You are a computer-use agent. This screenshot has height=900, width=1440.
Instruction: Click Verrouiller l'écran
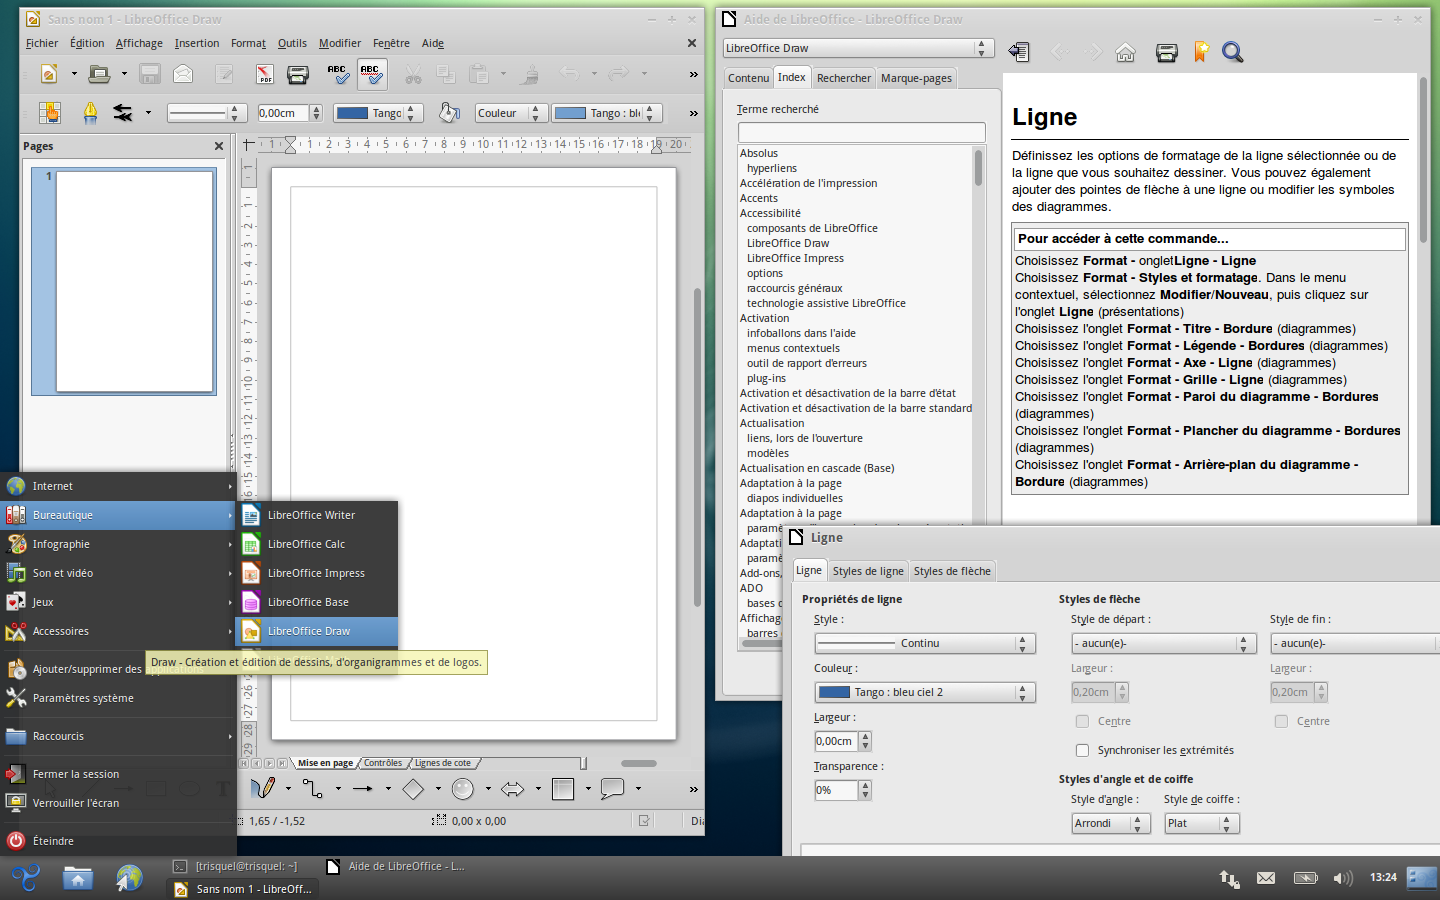[x=118, y=803]
